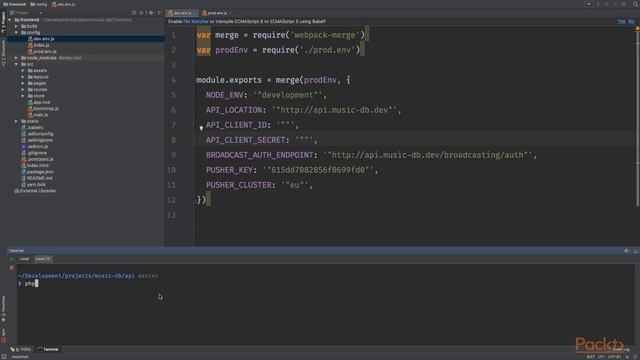Expand the store folder
The image size is (640, 360).
point(23,96)
